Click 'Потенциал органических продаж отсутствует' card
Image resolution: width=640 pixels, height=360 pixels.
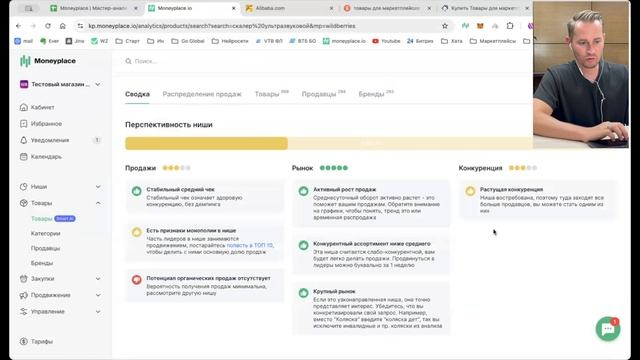[x=204, y=285]
